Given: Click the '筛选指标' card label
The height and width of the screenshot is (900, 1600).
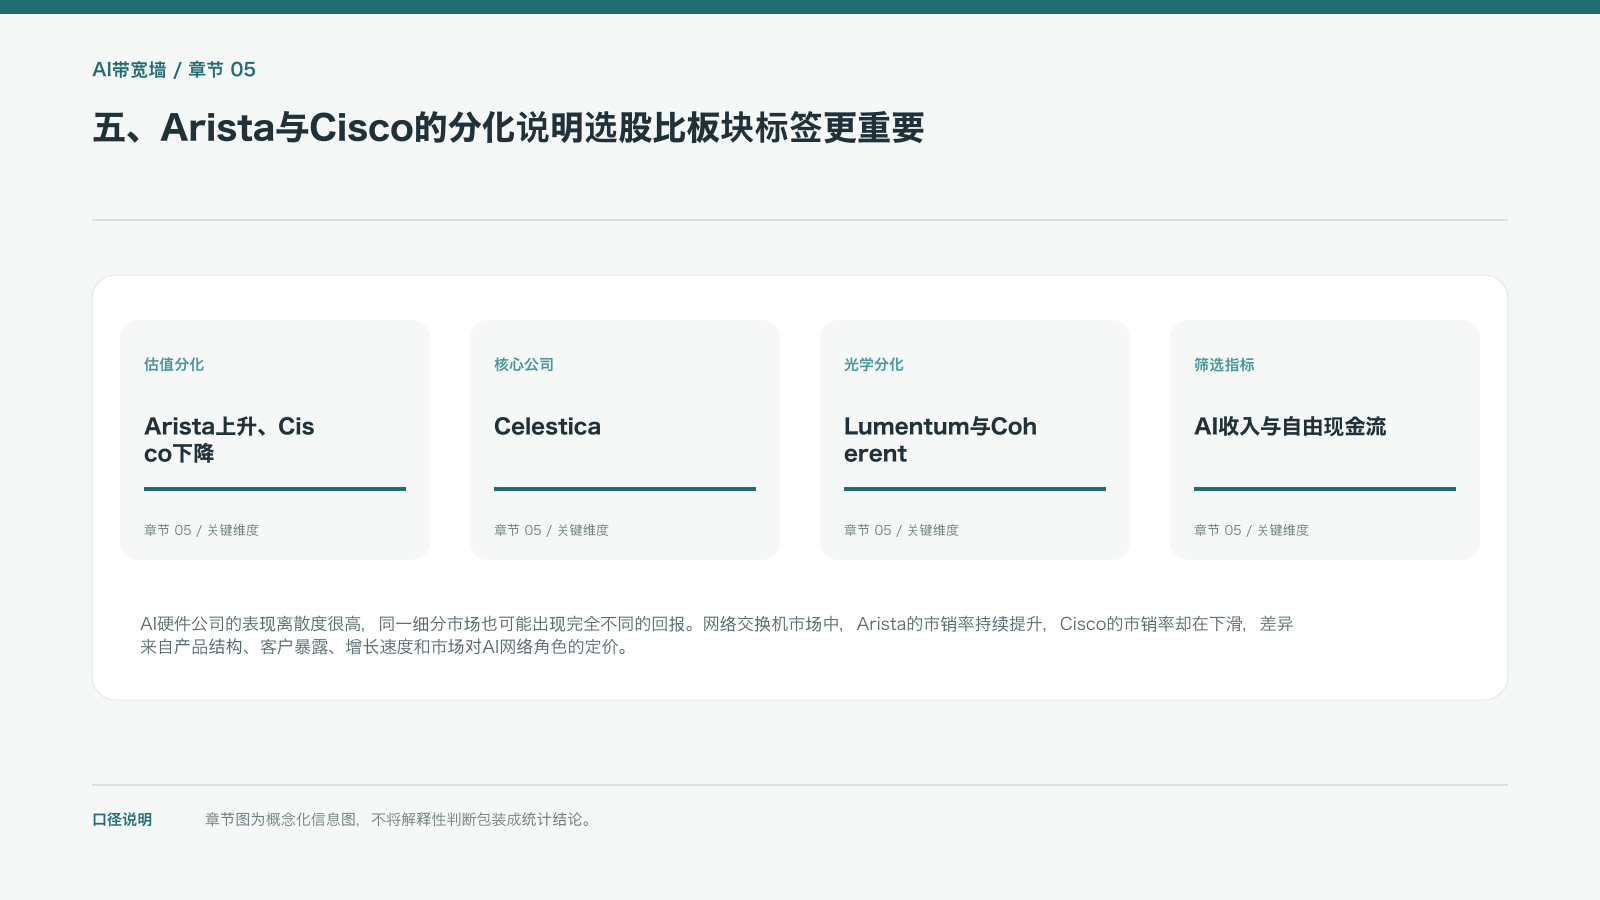Looking at the screenshot, I should [1224, 365].
